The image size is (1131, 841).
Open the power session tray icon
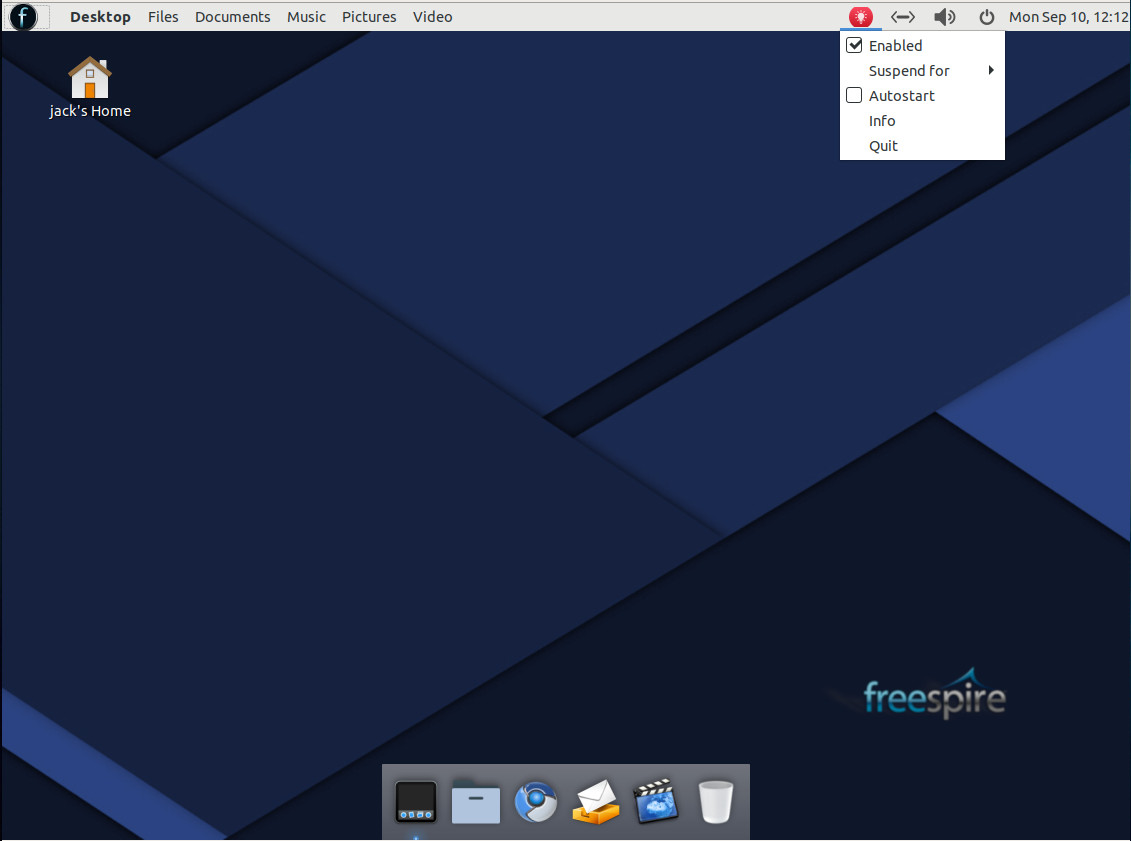click(x=986, y=17)
